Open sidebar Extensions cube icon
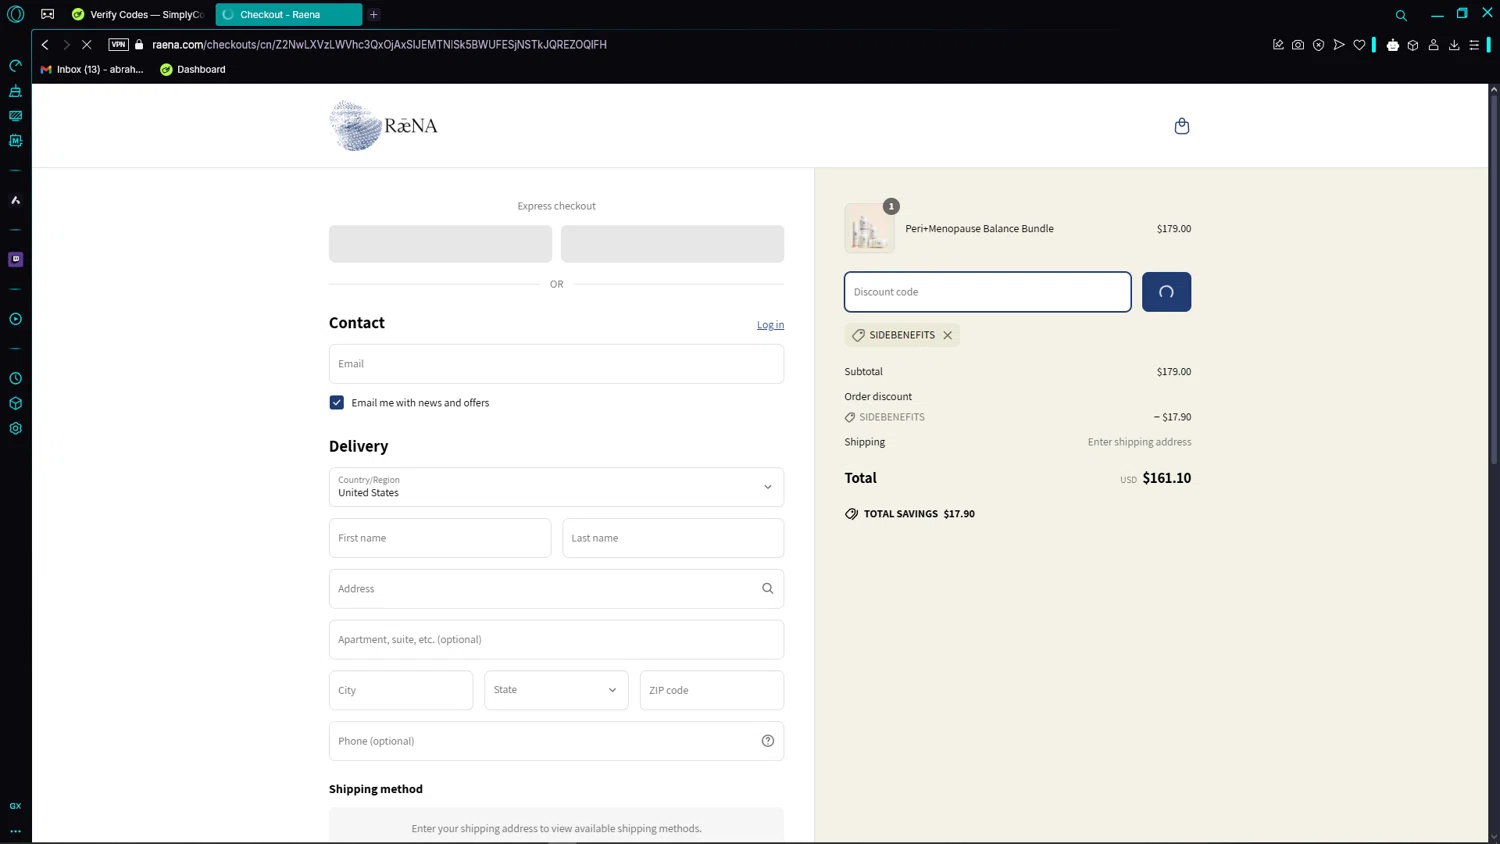This screenshot has height=844, width=1500. [15, 404]
